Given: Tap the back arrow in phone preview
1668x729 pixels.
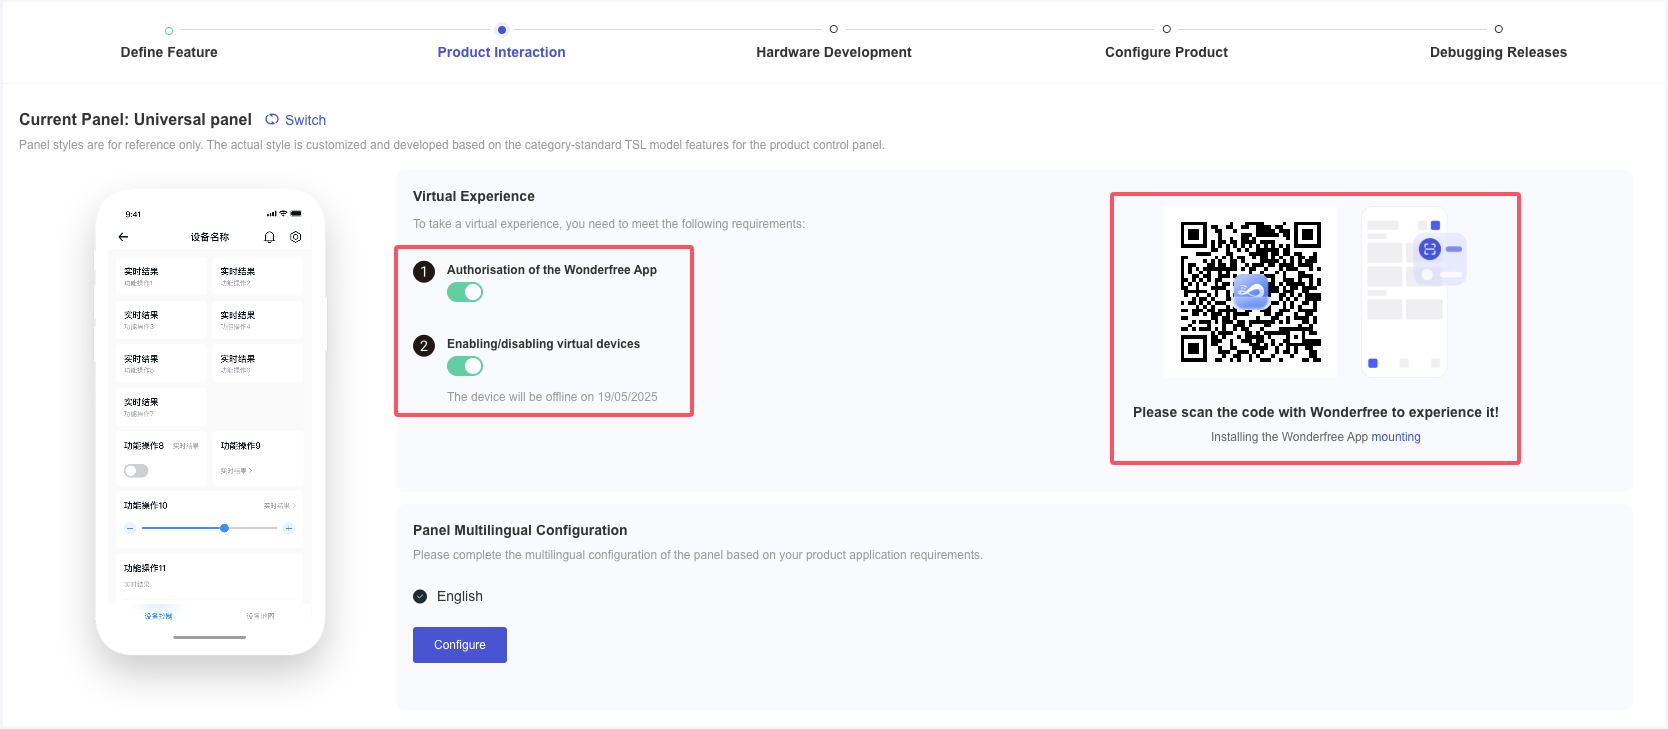Looking at the screenshot, I should coord(123,237).
